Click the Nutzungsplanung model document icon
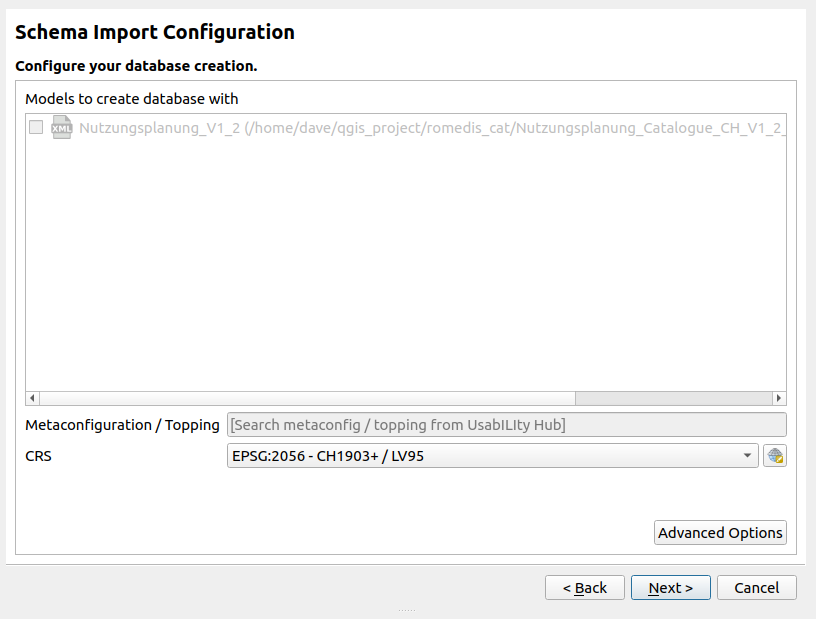Viewport: 816px width, 619px height. [61, 127]
